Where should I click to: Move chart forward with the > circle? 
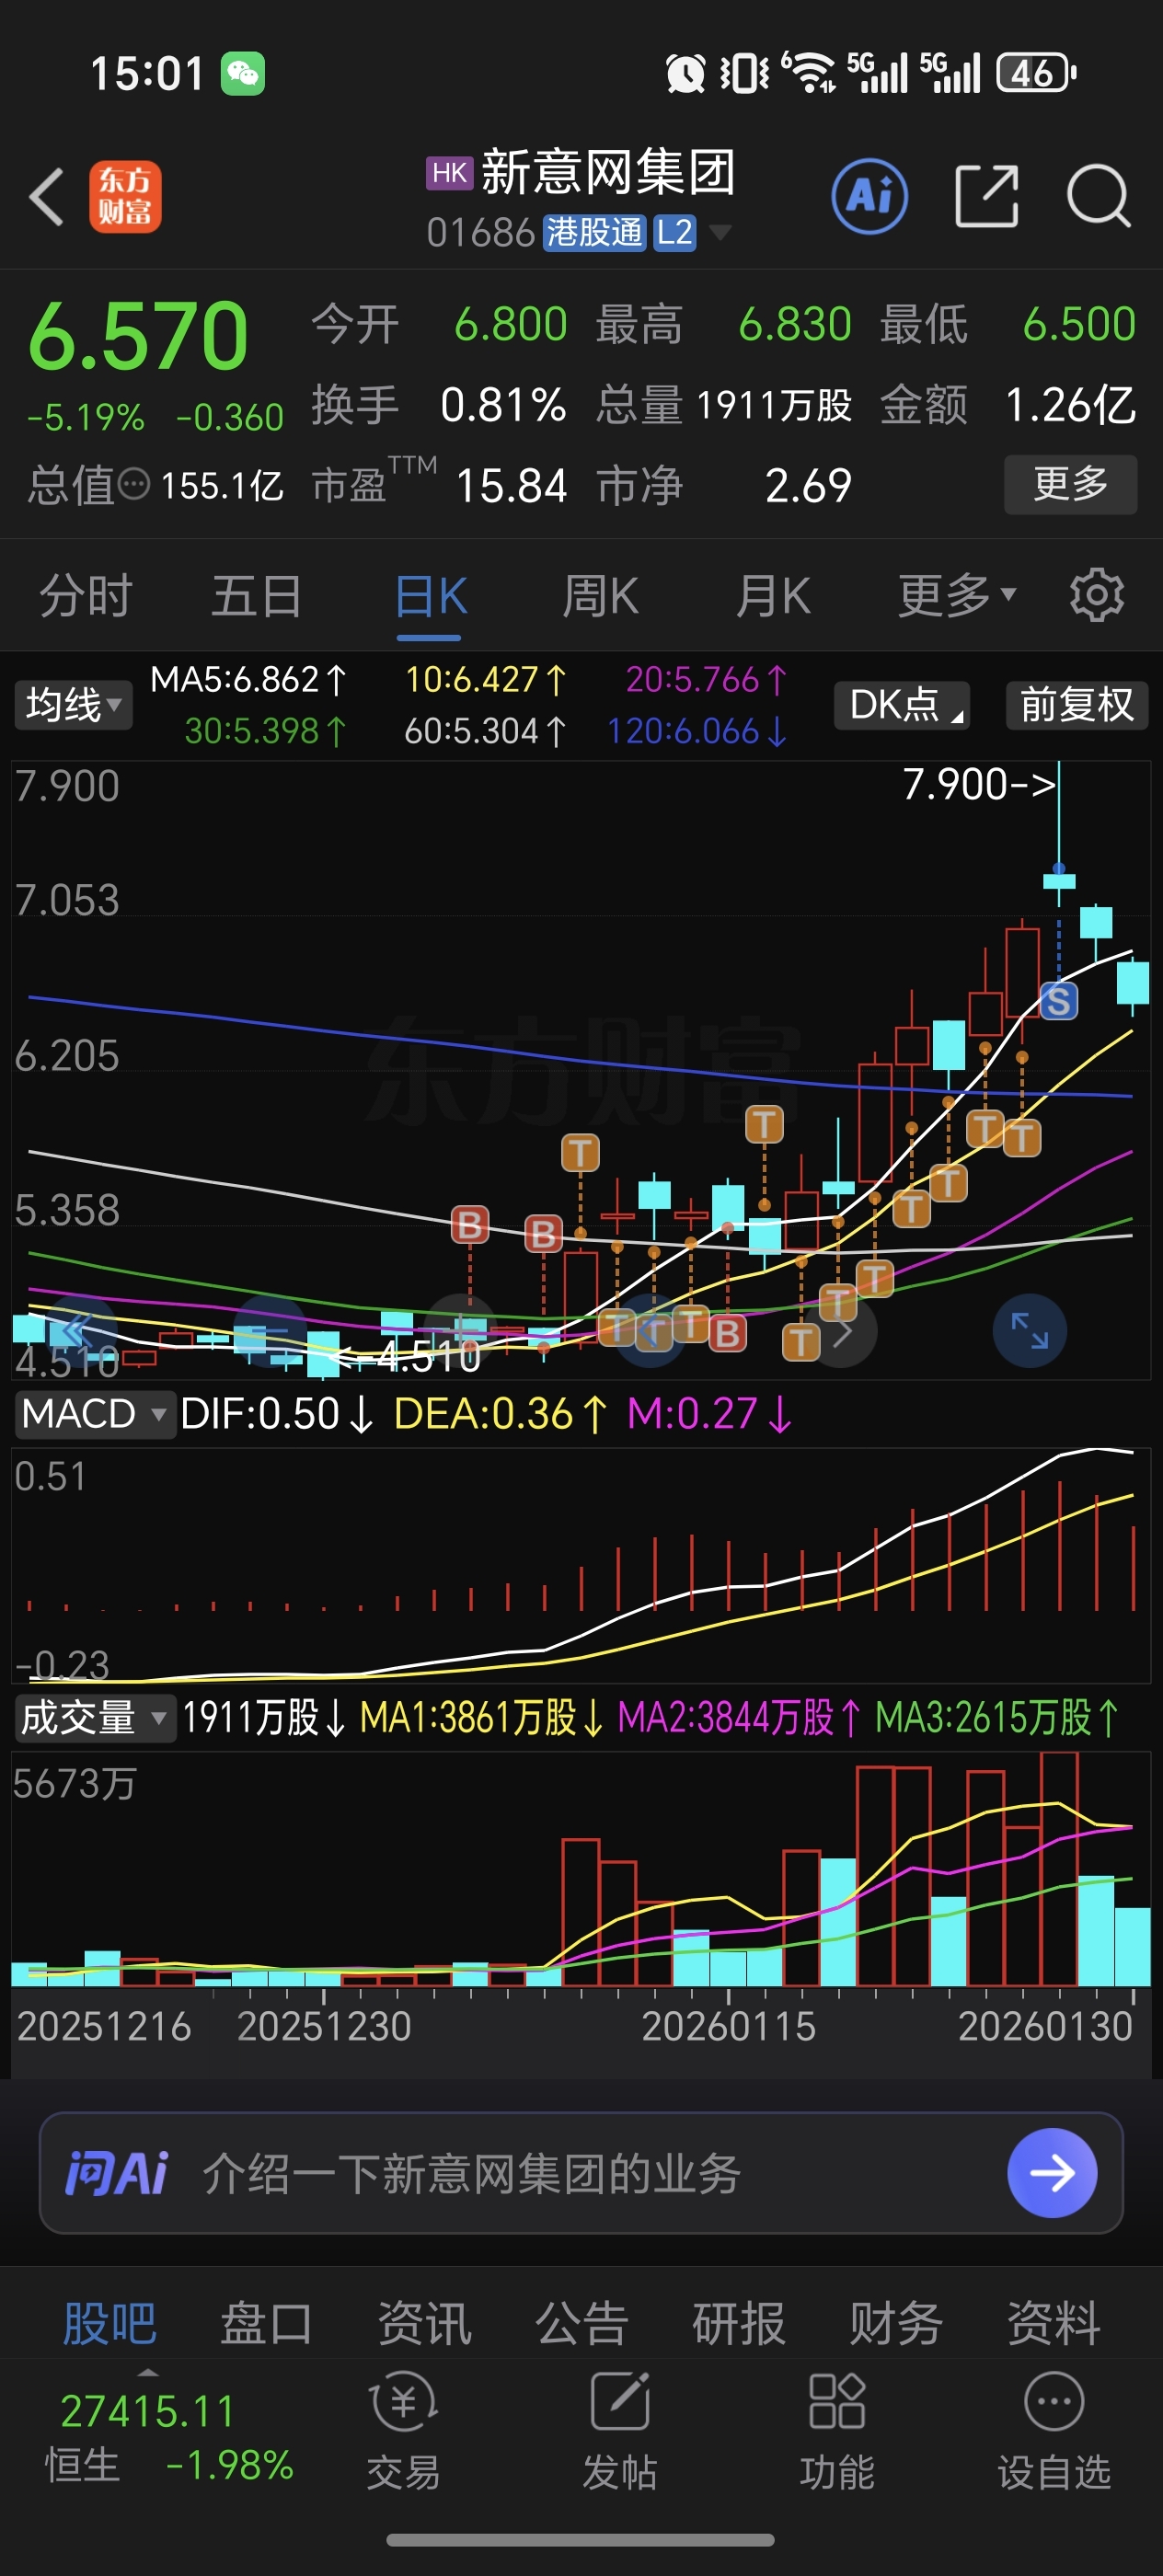click(x=842, y=1331)
